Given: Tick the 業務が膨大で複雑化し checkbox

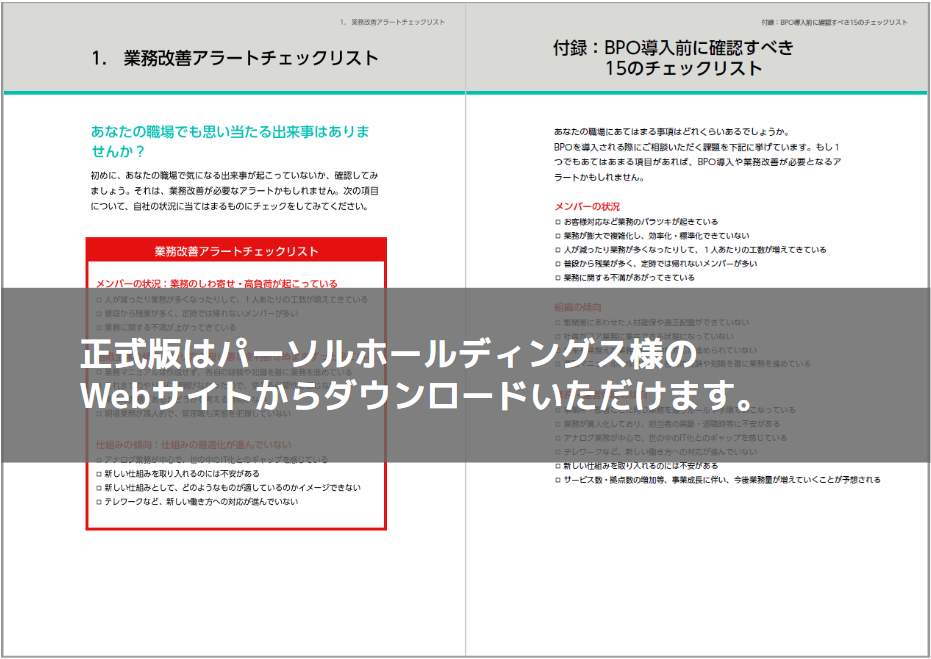Looking at the screenshot, I should 558,236.
